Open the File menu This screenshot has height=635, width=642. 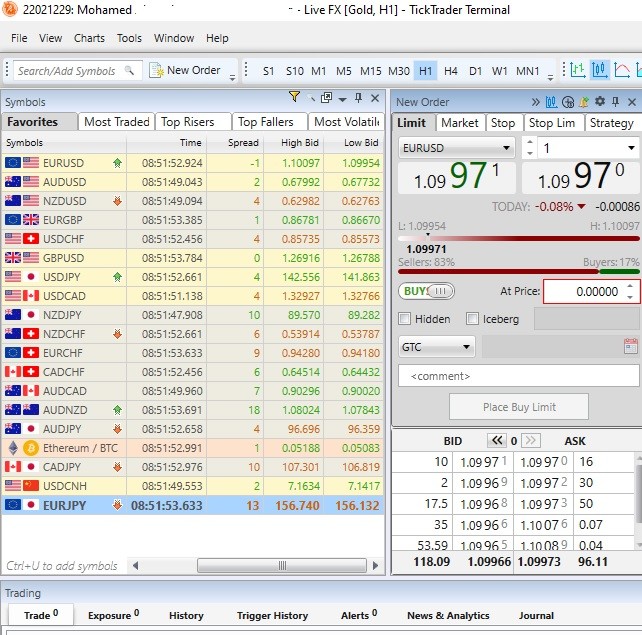pyautogui.click(x=19, y=38)
